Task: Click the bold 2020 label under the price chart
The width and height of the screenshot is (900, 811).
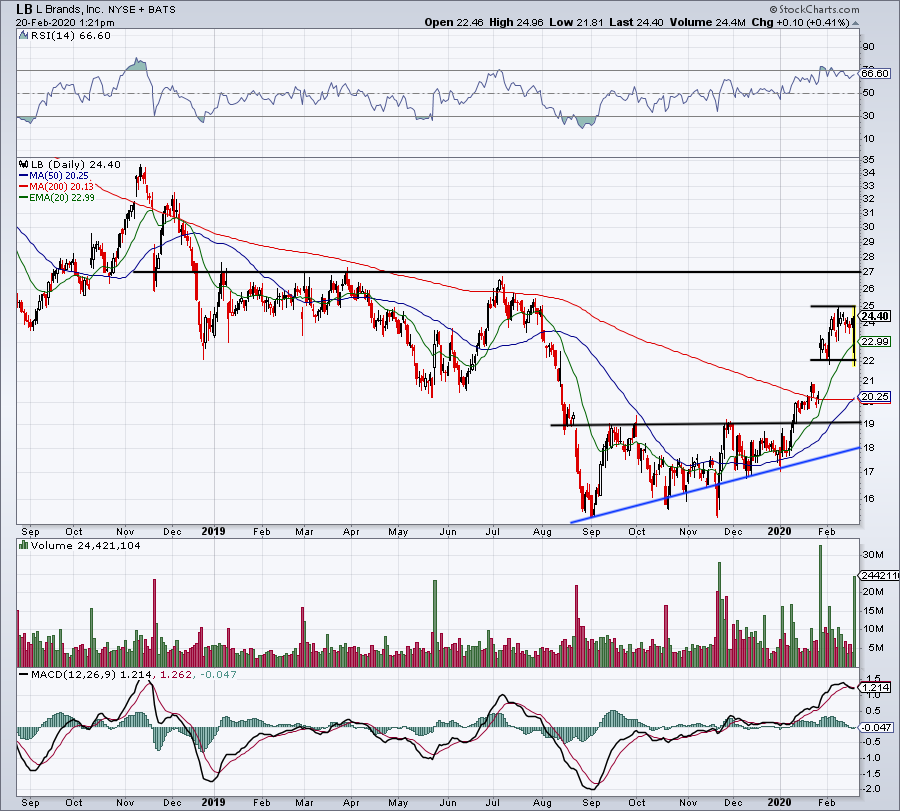Action: pos(780,531)
